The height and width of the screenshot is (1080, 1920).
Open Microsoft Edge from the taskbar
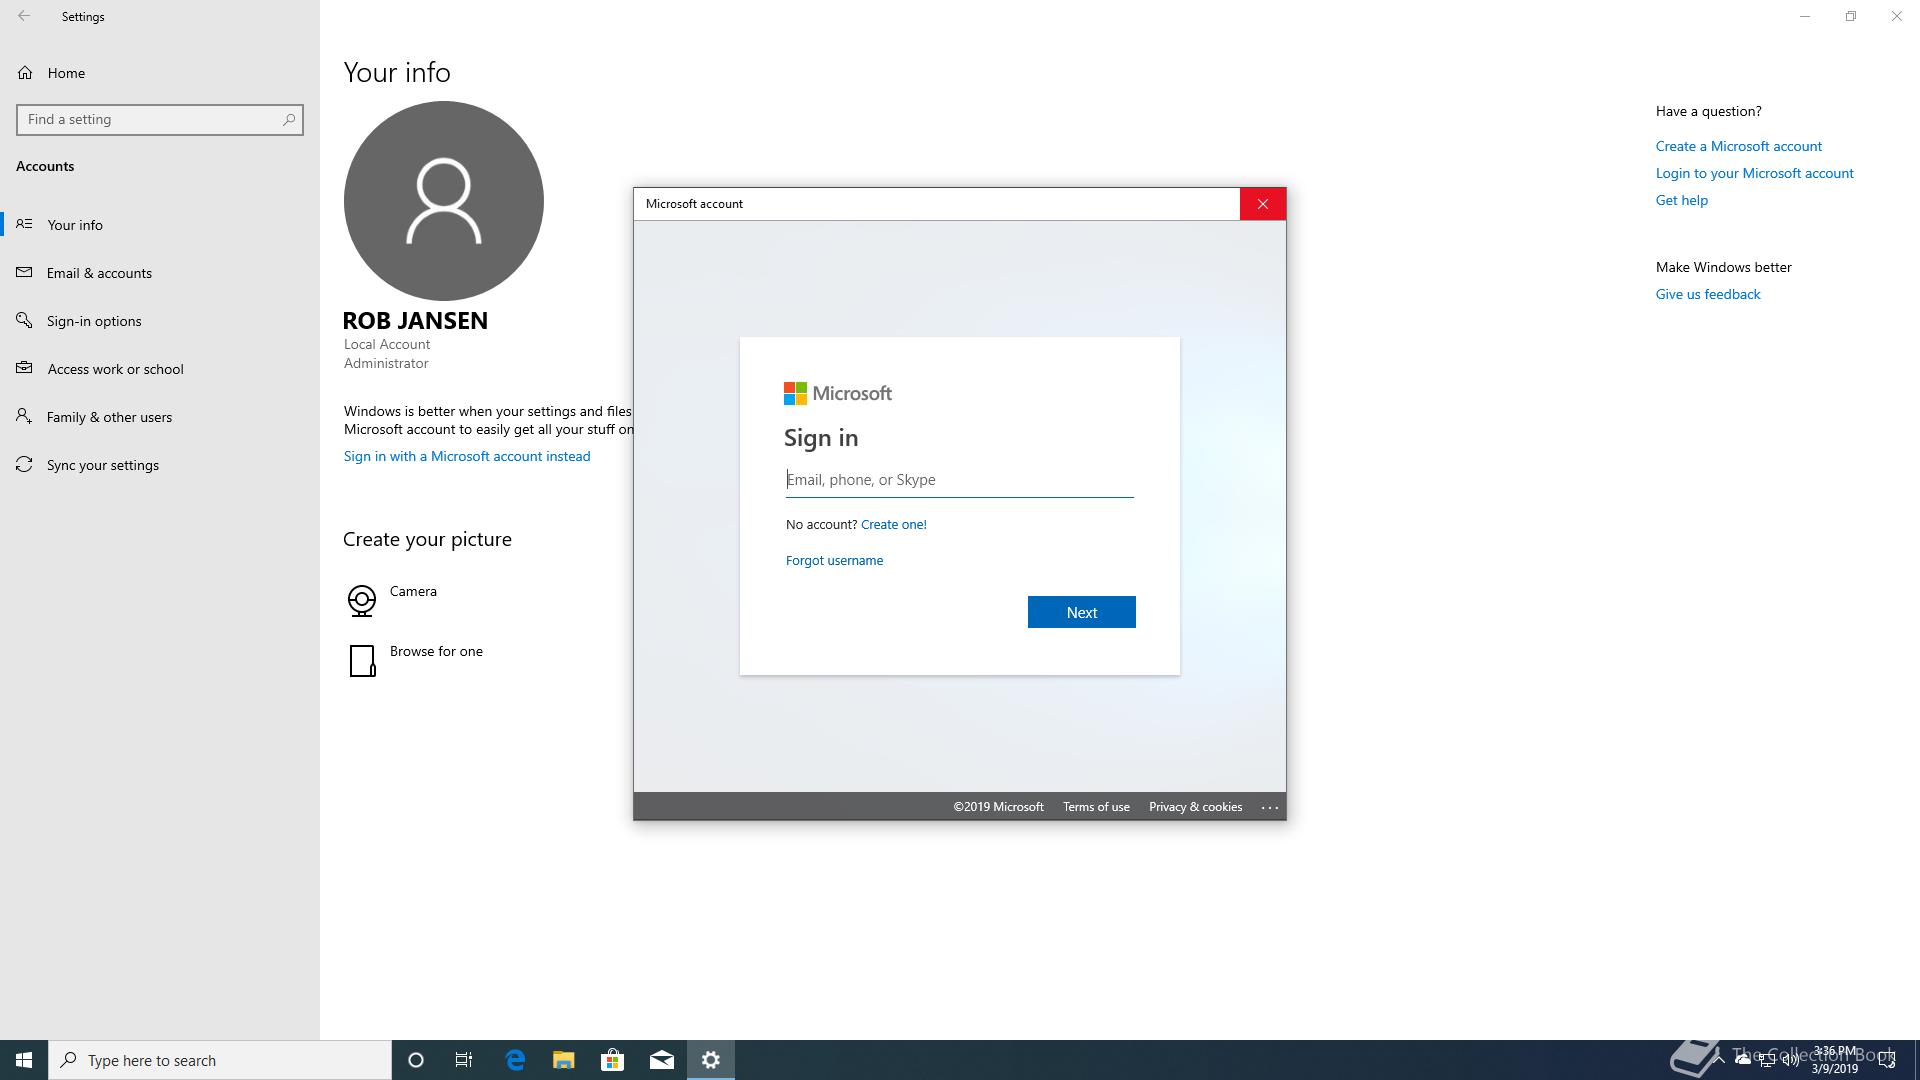(515, 1060)
